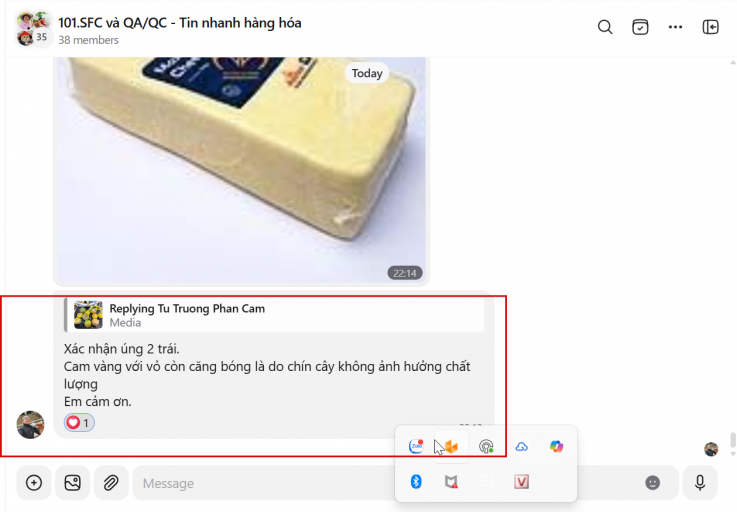This screenshot has height=512, width=737.
Task: Open the OneDrive cloud tray icon
Action: [521, 446]
